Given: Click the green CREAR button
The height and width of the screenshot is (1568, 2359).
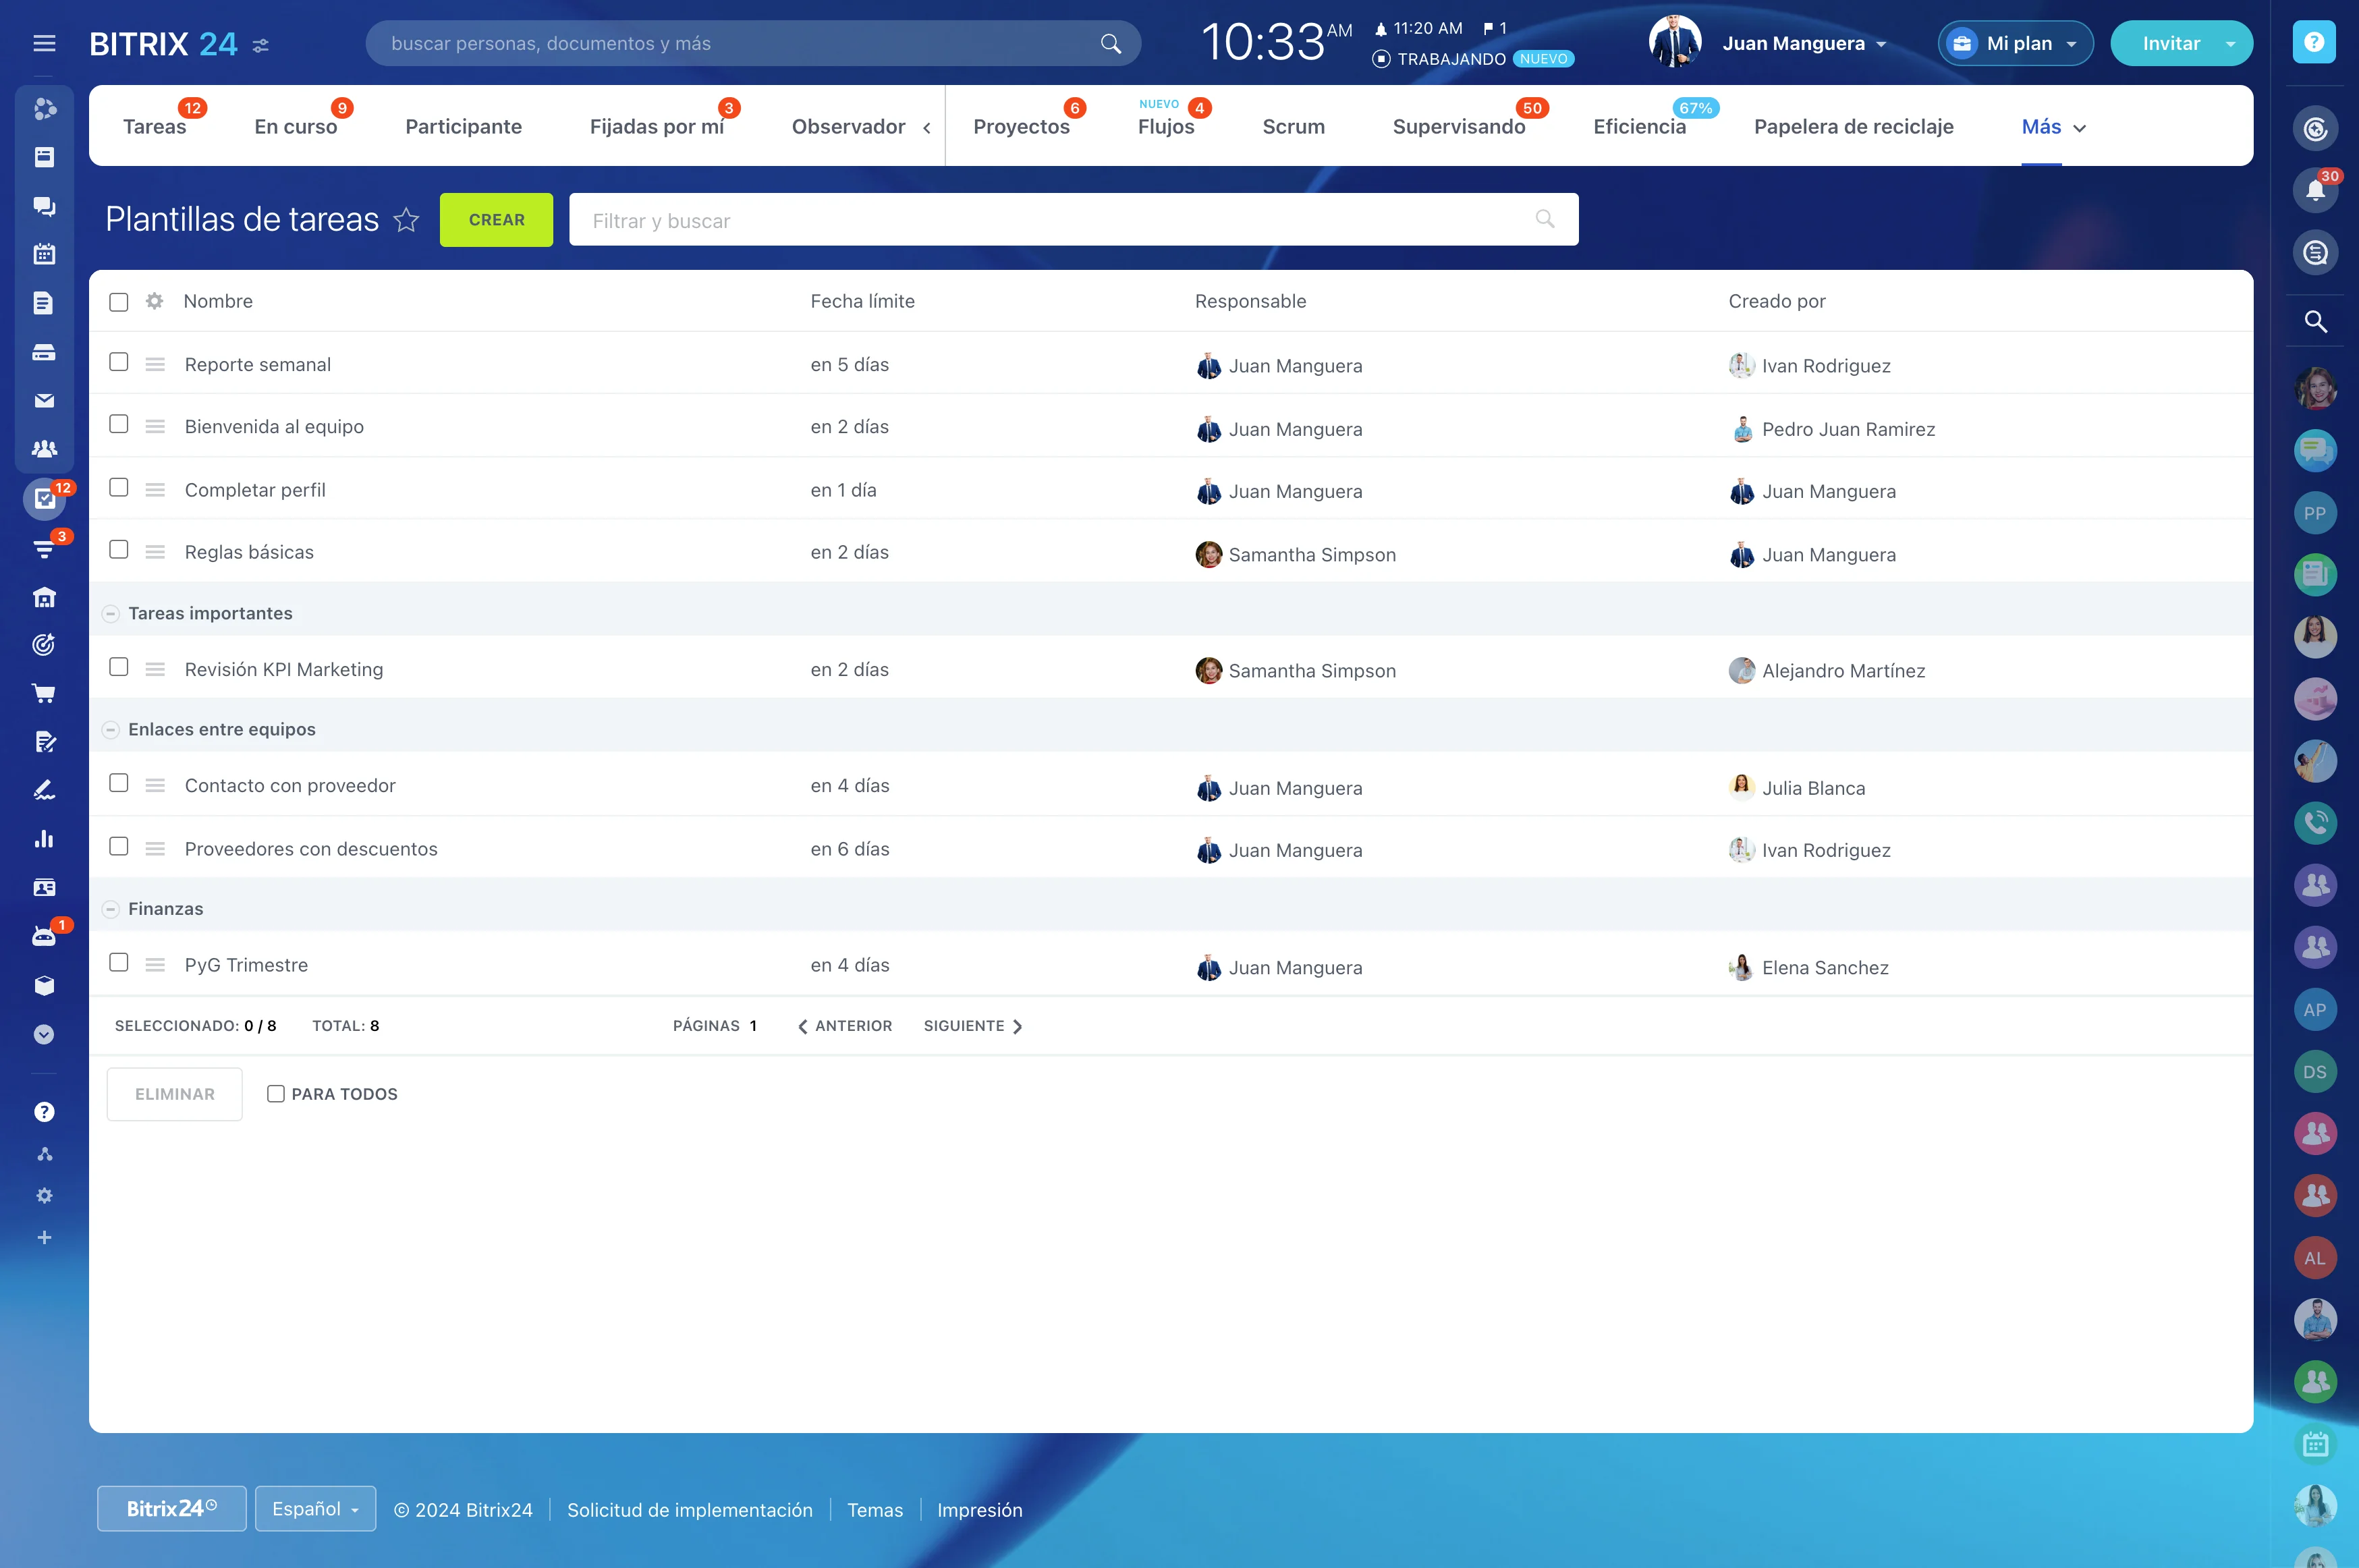Looking at the screenshot, I should pyautogui.click(x=496, y=220).
